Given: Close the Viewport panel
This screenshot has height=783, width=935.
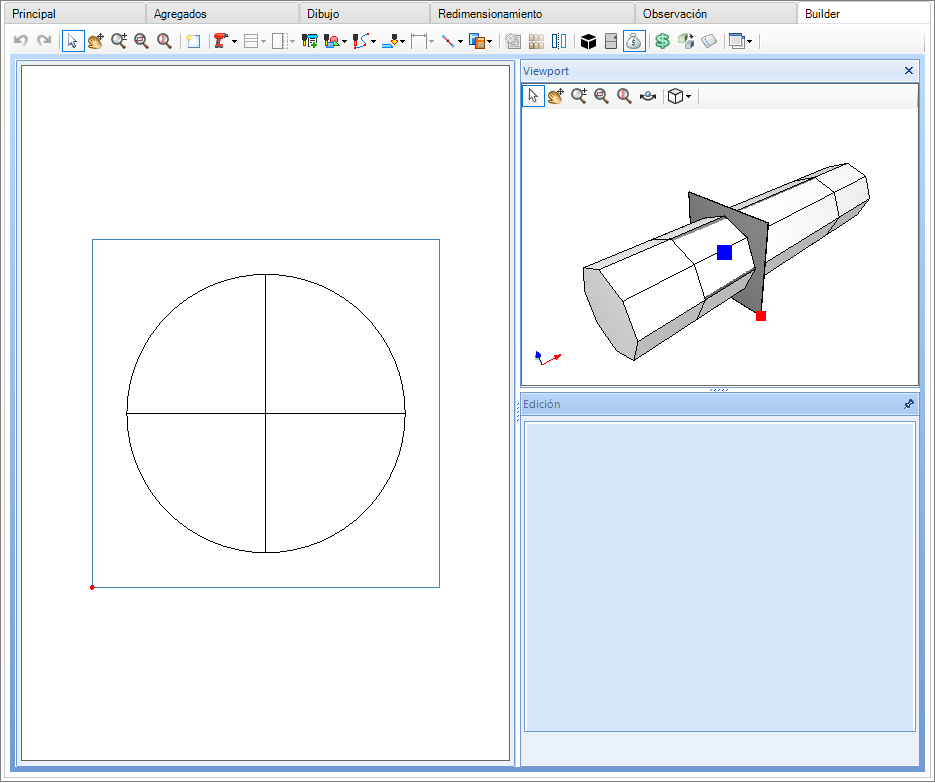Looking at the screenshot, I should [x=908, y=71].
